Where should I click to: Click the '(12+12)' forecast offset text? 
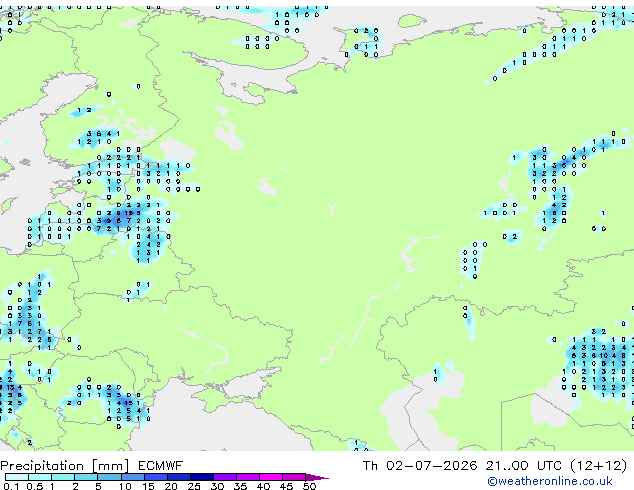598,466
